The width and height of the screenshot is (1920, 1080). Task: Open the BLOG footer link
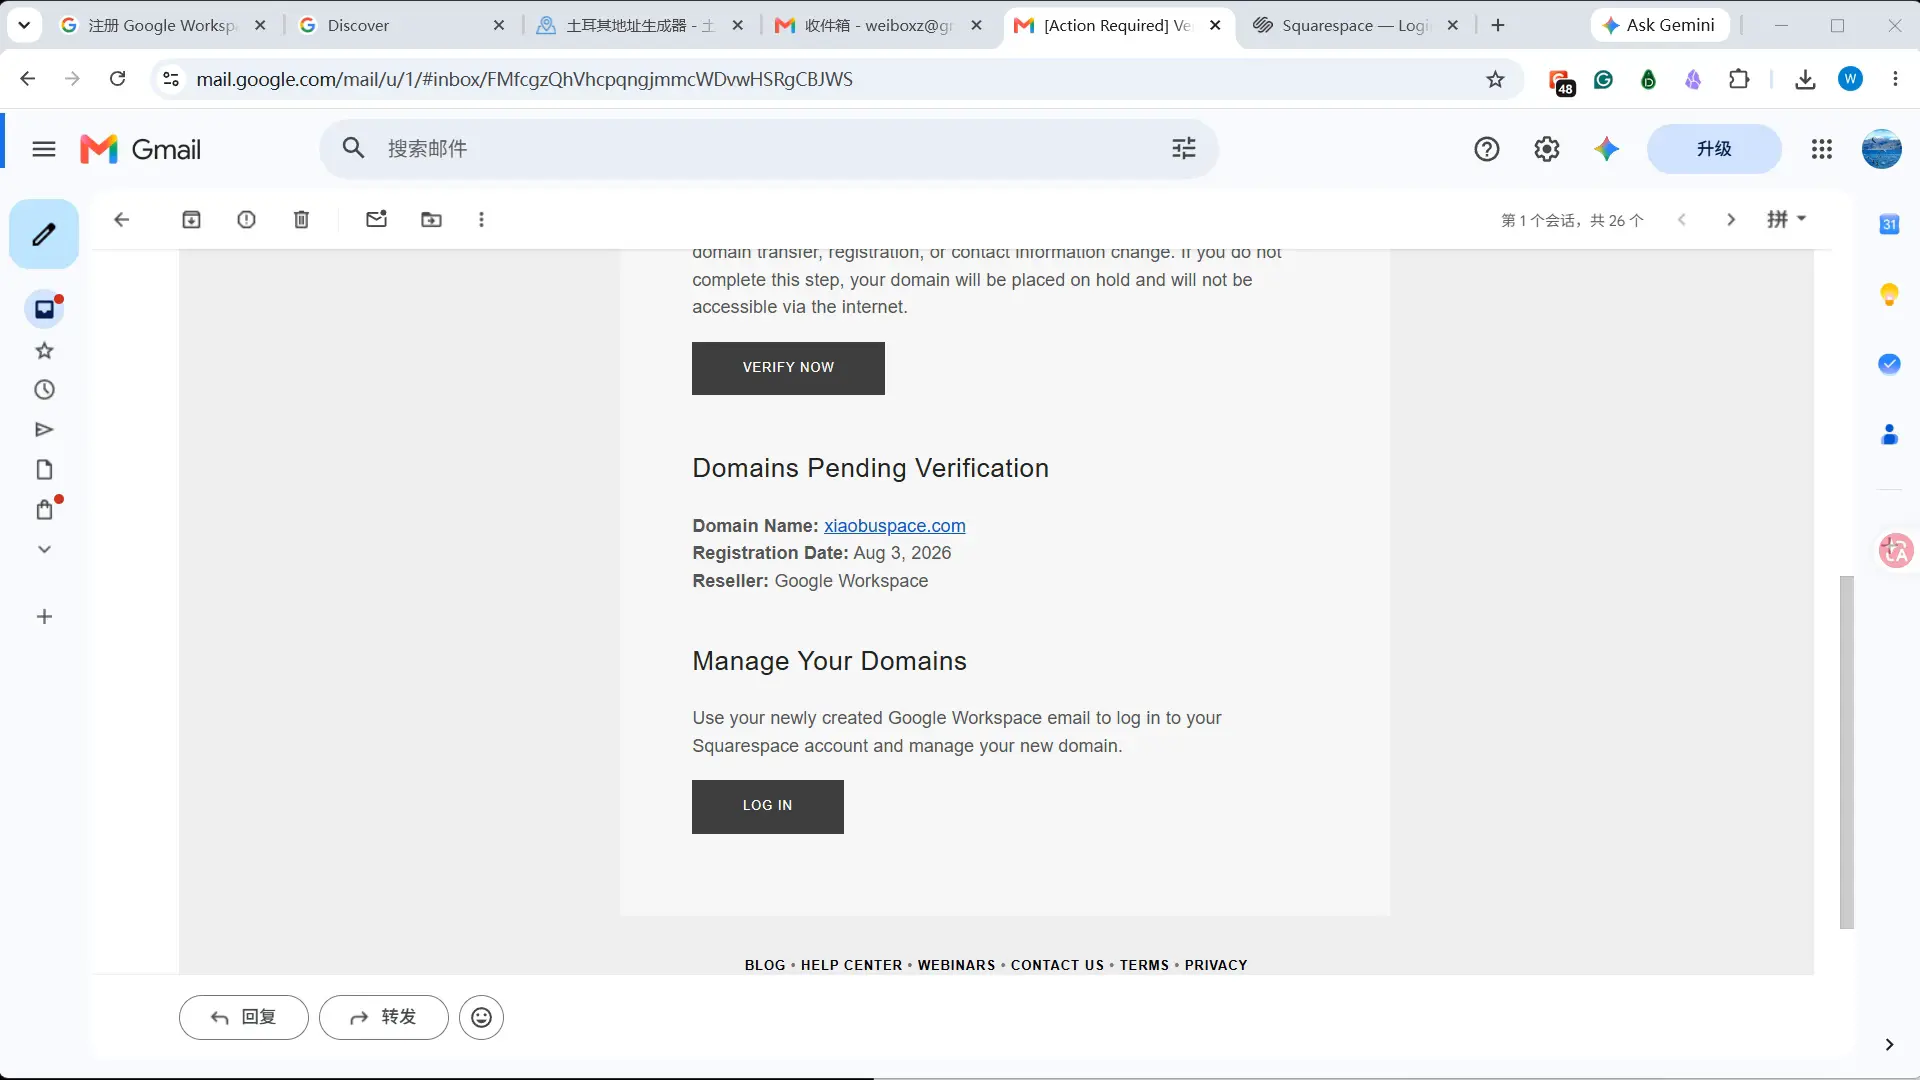coord(765,965)
